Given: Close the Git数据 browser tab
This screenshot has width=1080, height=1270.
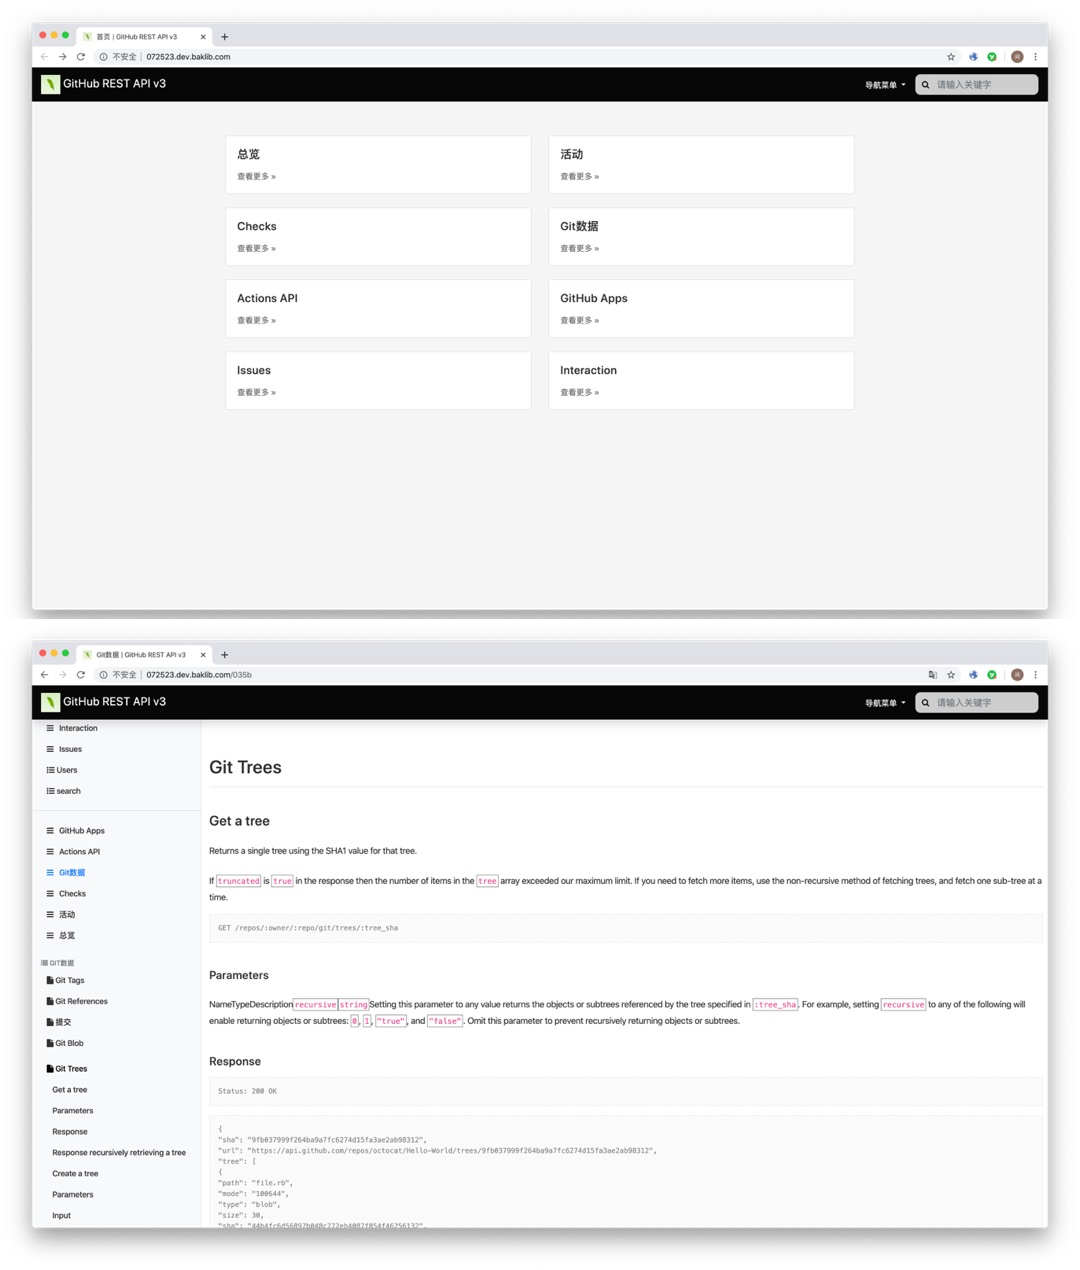Looking at the screenshot, I should click(203, 655).
